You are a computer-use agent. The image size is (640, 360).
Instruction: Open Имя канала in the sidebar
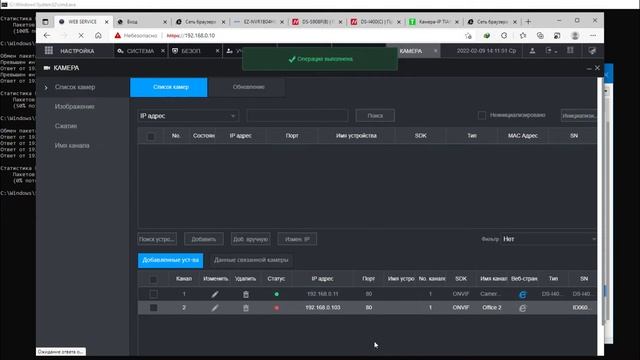click(72, 146)
